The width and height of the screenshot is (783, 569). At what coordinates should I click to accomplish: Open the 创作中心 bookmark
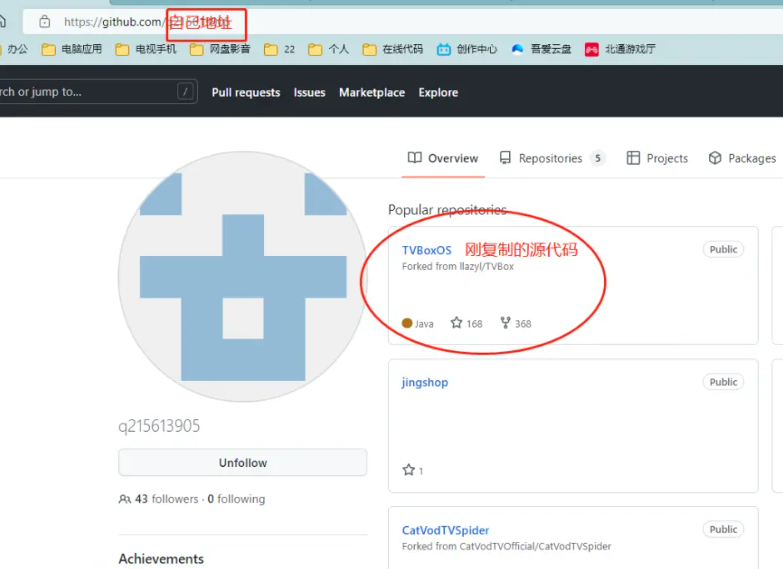pyautogui.click(x=467, y=49)
